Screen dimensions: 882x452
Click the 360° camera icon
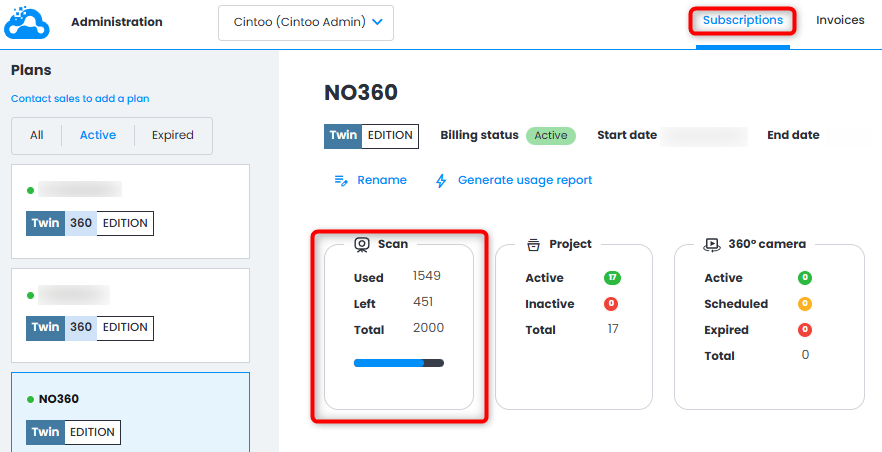(x=712, y=245)
